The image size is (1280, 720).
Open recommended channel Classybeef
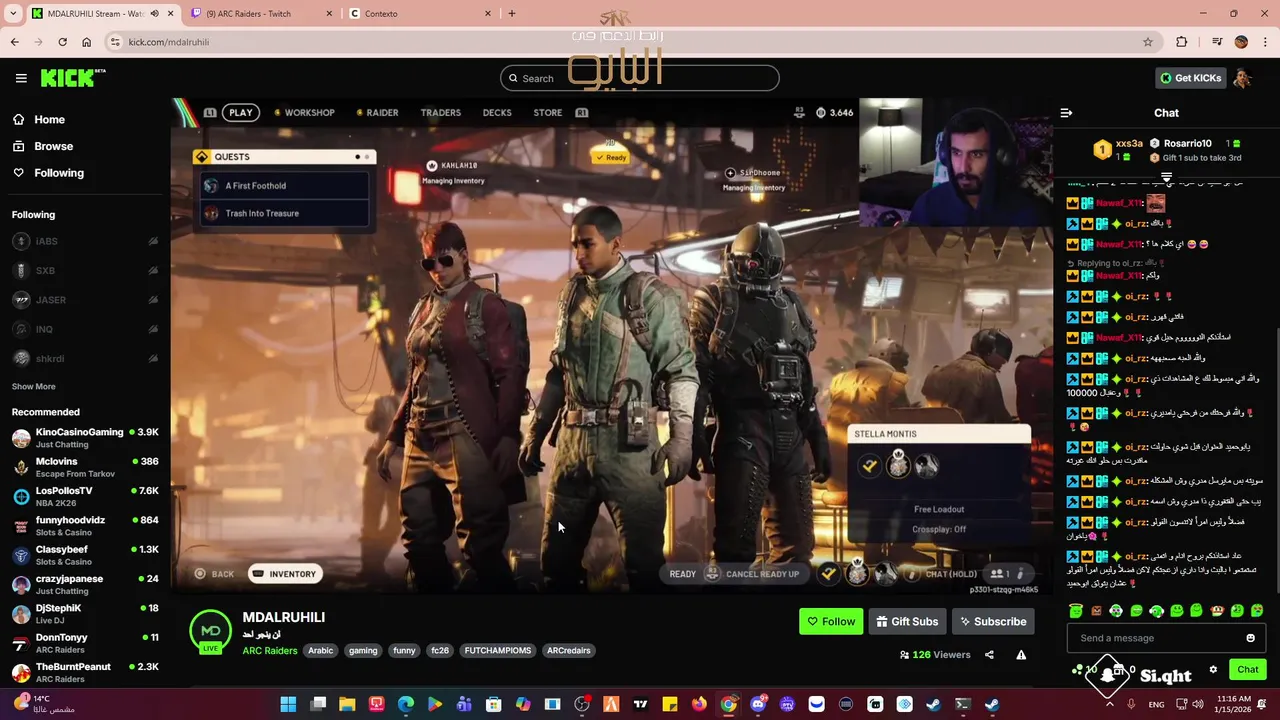click(85, 555)
